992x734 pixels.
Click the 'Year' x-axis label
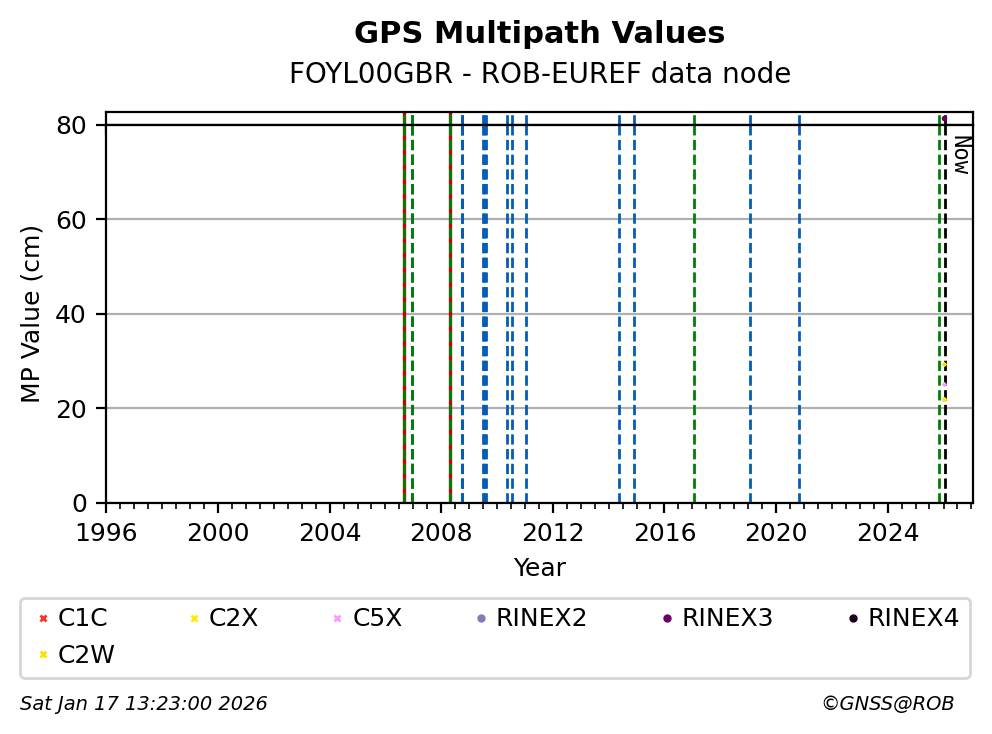tap(539, 568)
